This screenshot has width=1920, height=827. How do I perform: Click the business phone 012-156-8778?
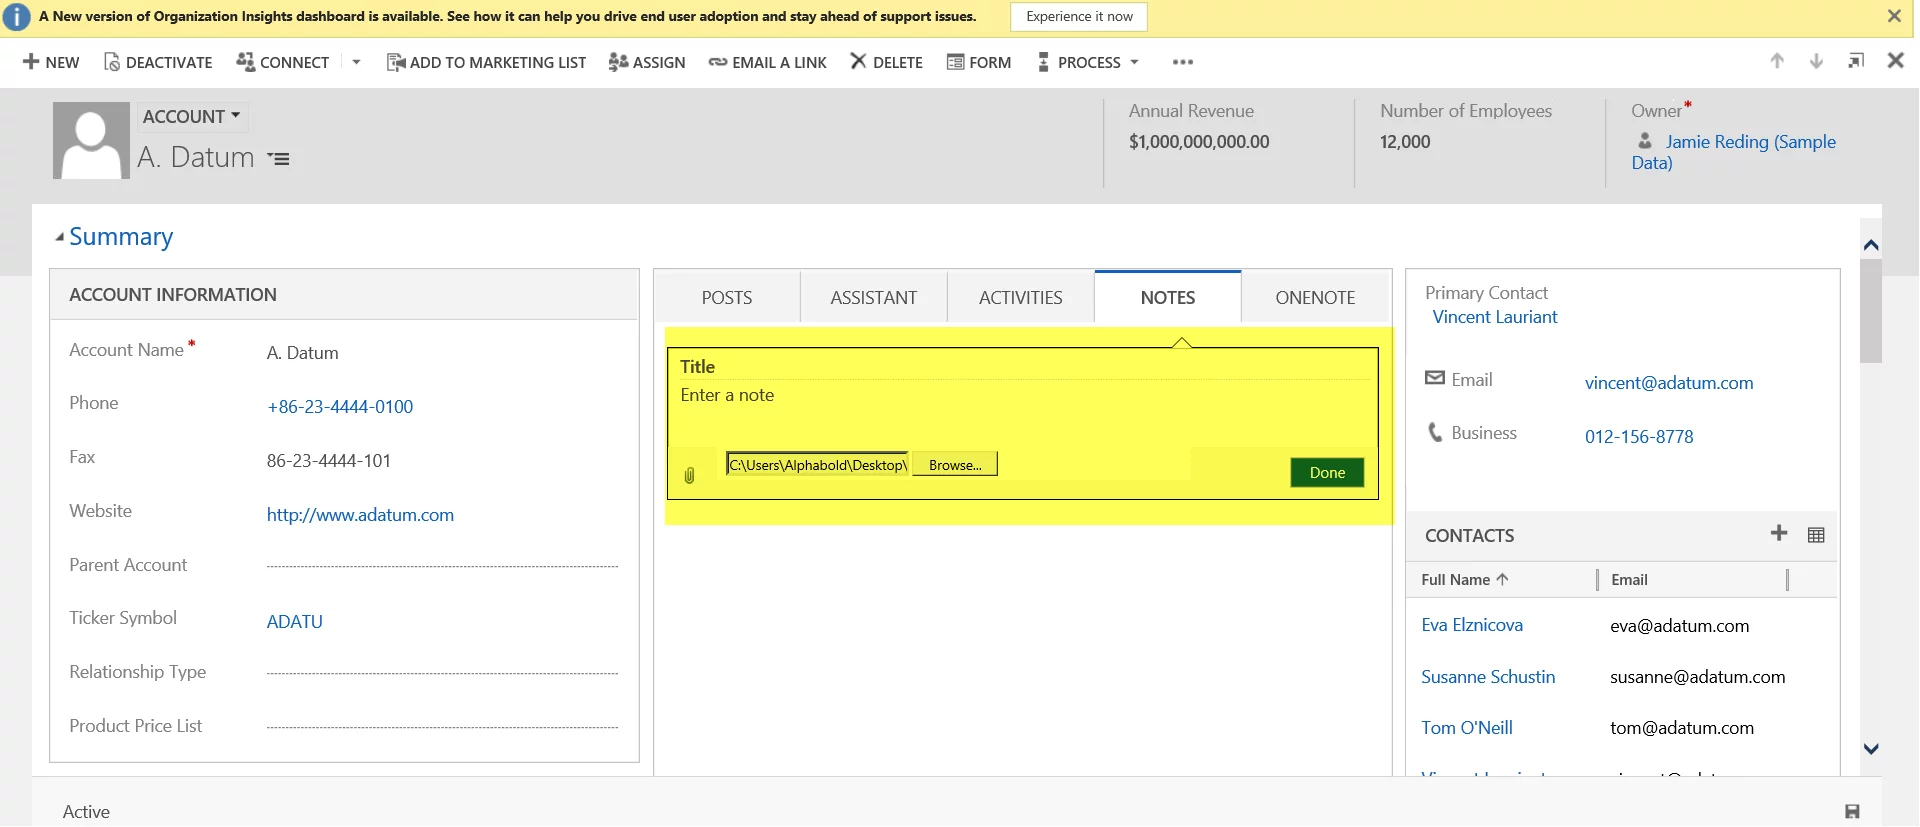coord(1639,437)
